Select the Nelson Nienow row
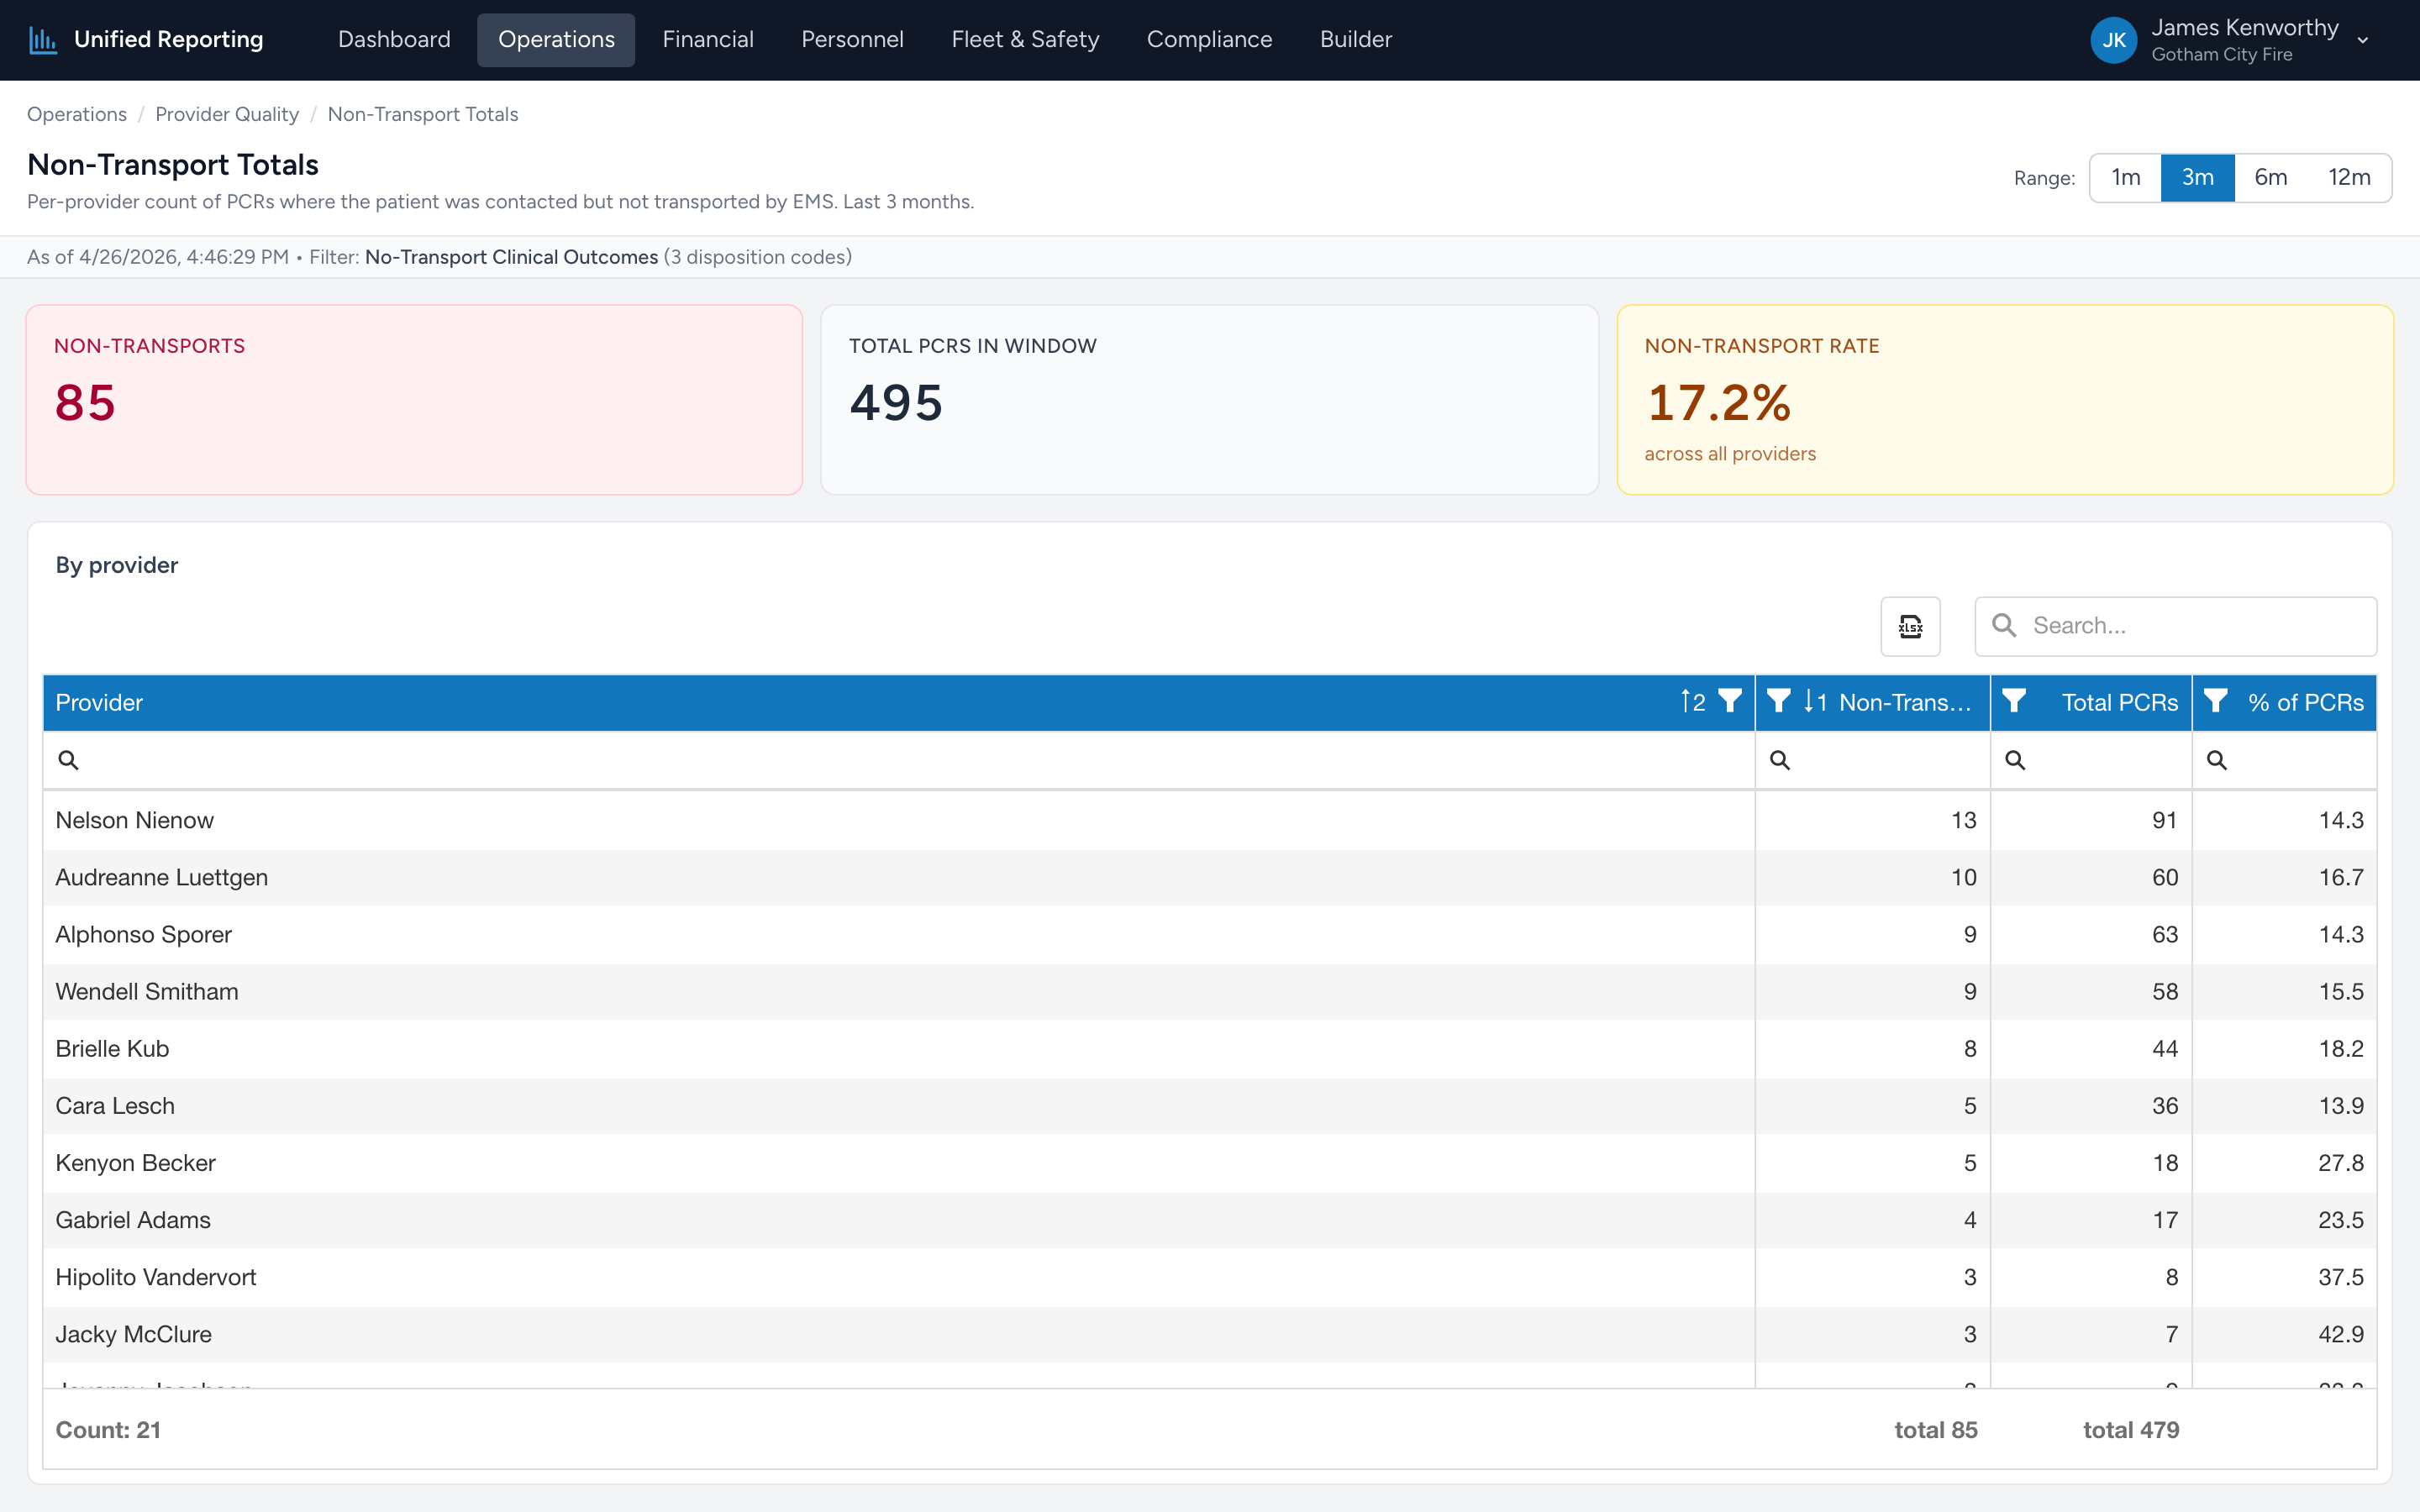2420x1512 pixels. (1209, 820)
